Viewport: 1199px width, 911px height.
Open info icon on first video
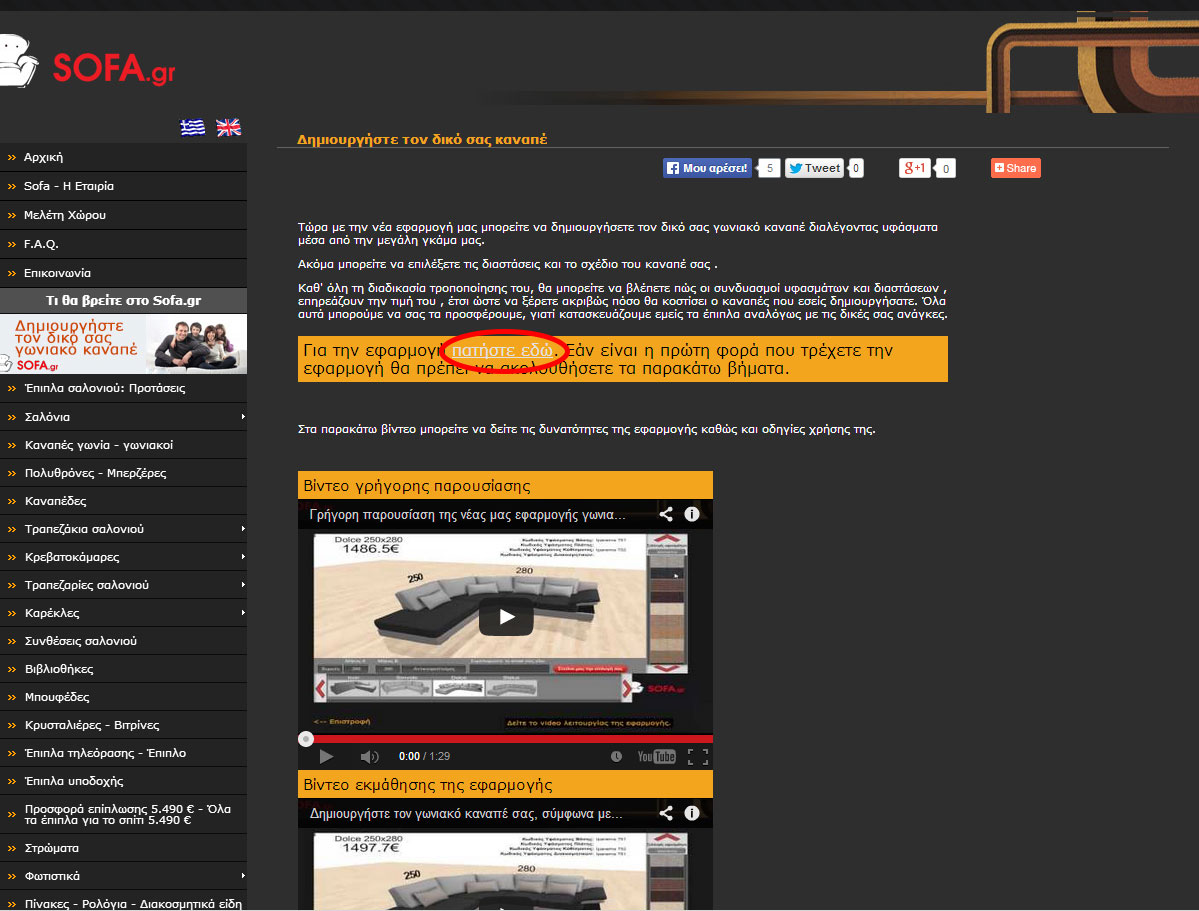point(692,515)
